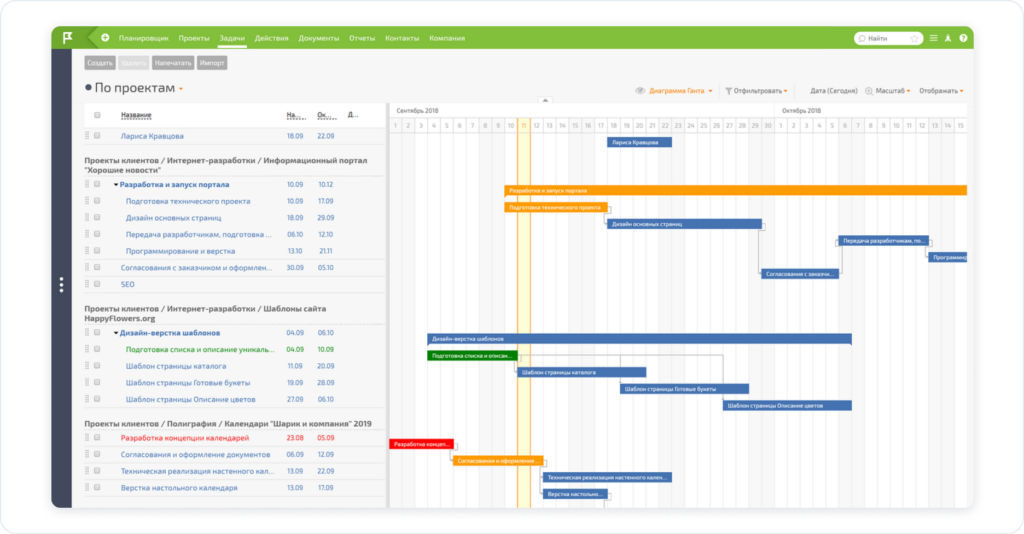Check the box for Лариса Кравцова row
1024x534 pixels.
click(x=97, y=136)
